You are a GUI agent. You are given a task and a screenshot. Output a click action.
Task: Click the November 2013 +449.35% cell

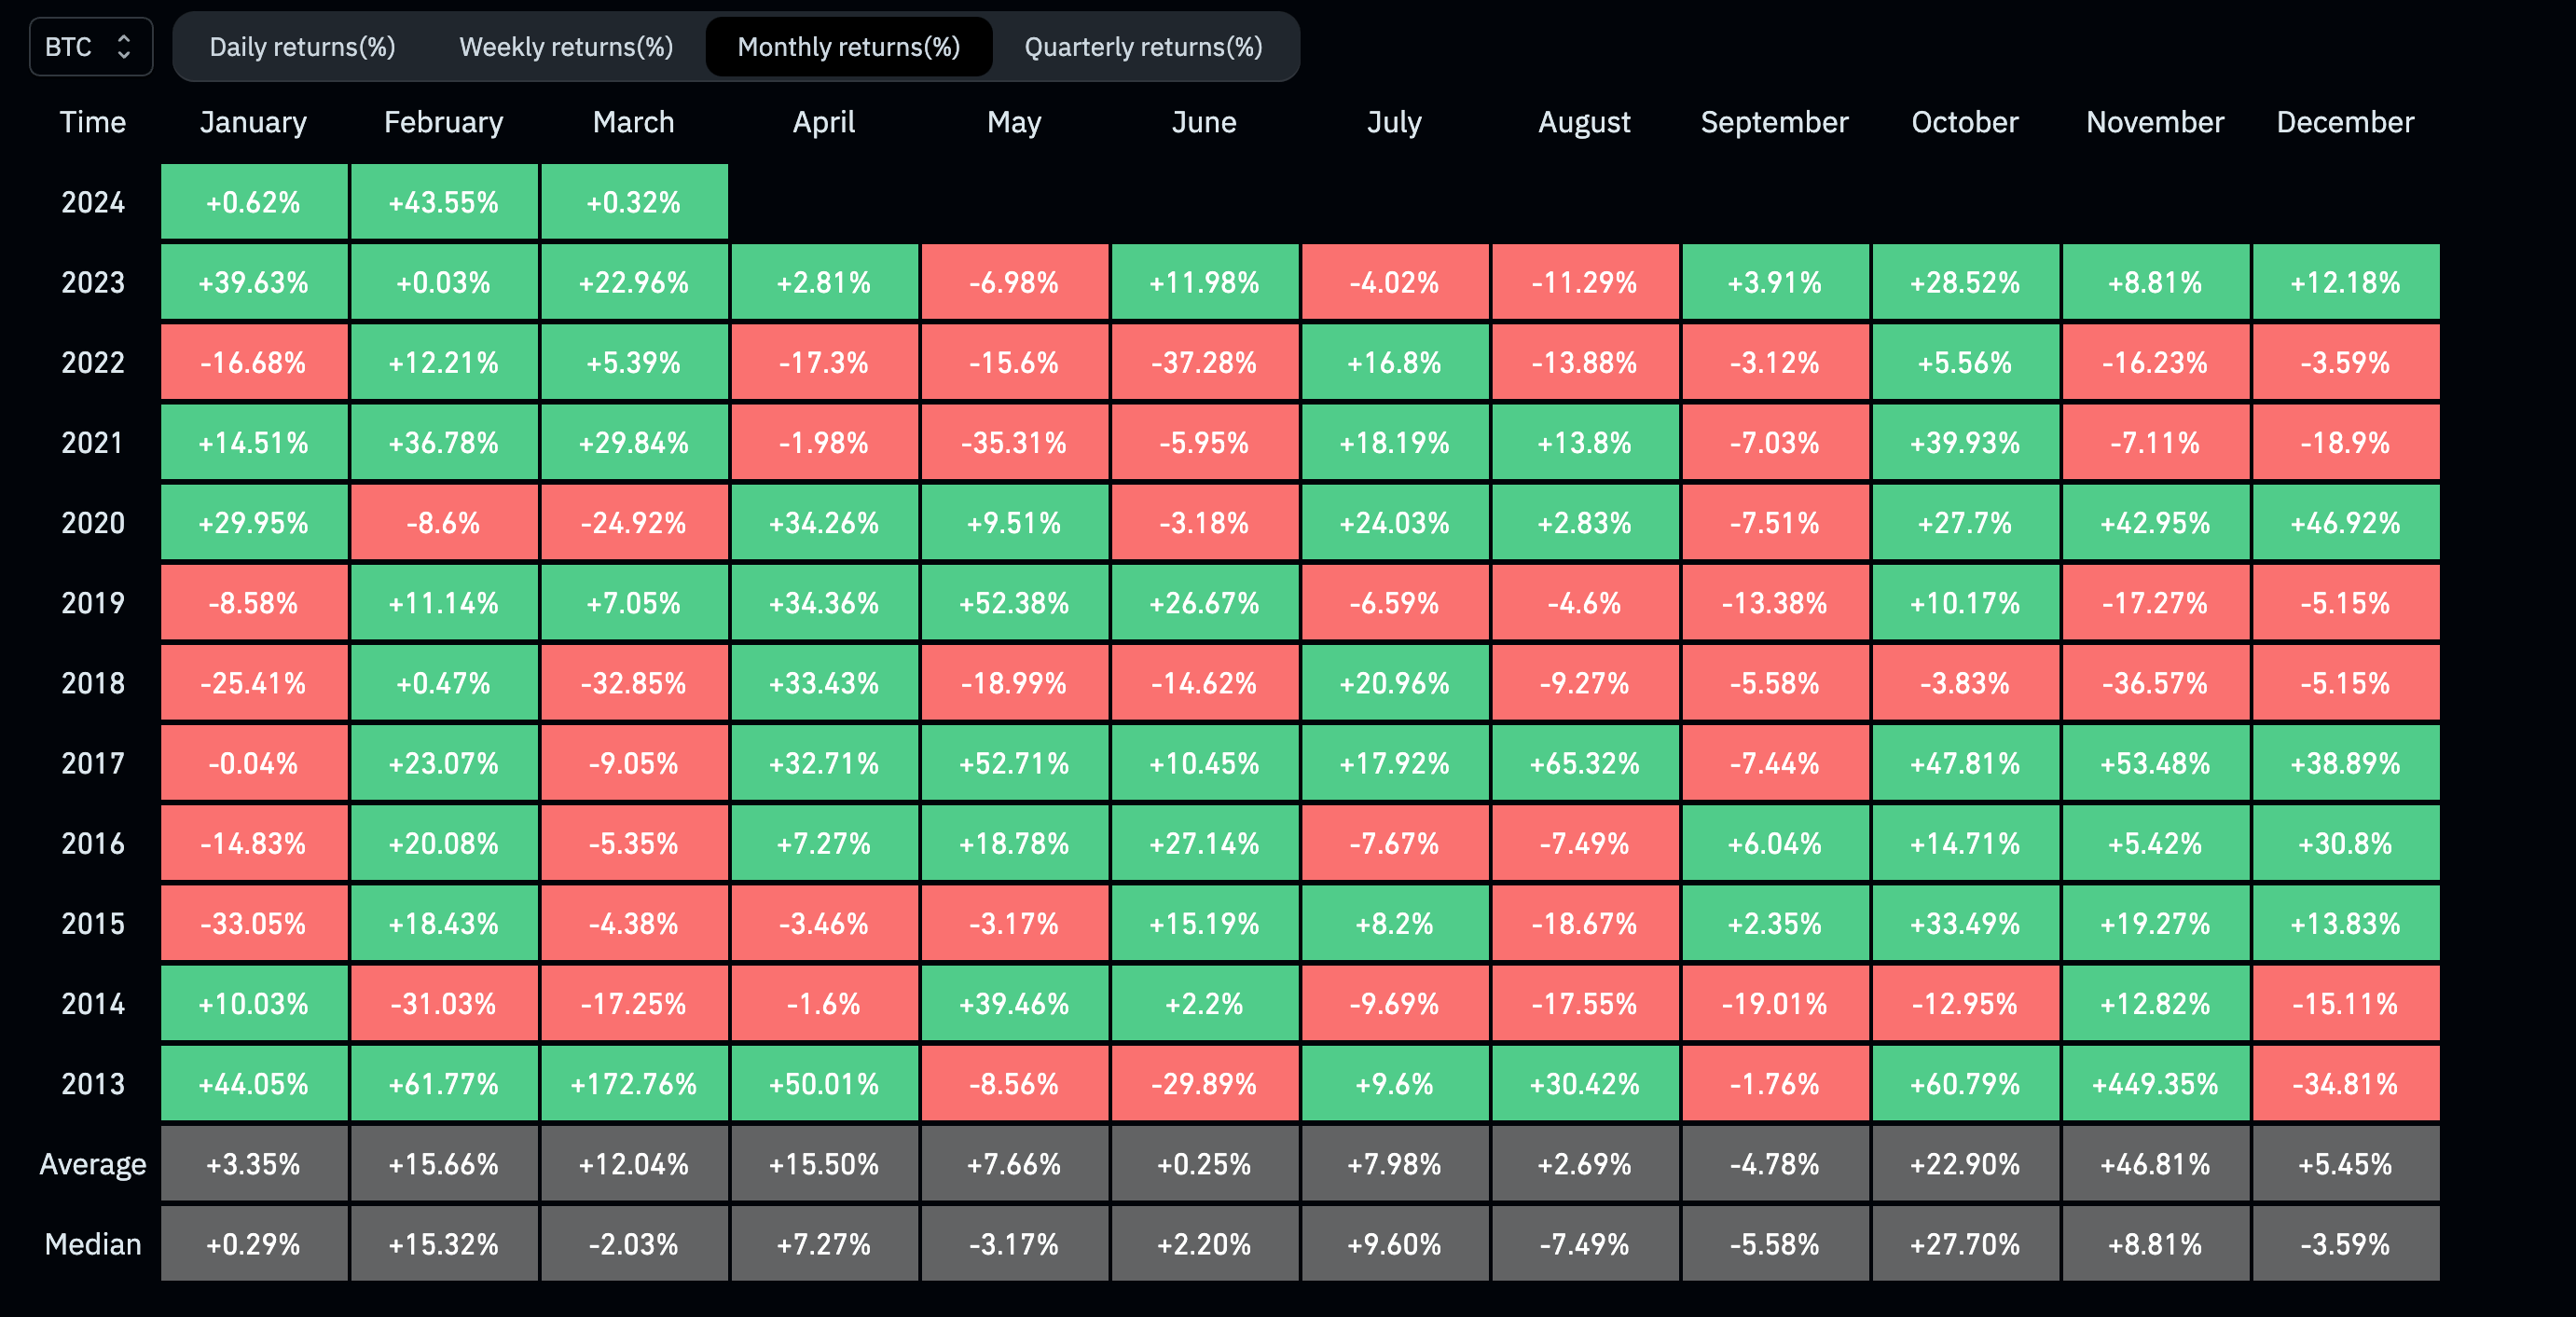click(x=2155, y=1084)
